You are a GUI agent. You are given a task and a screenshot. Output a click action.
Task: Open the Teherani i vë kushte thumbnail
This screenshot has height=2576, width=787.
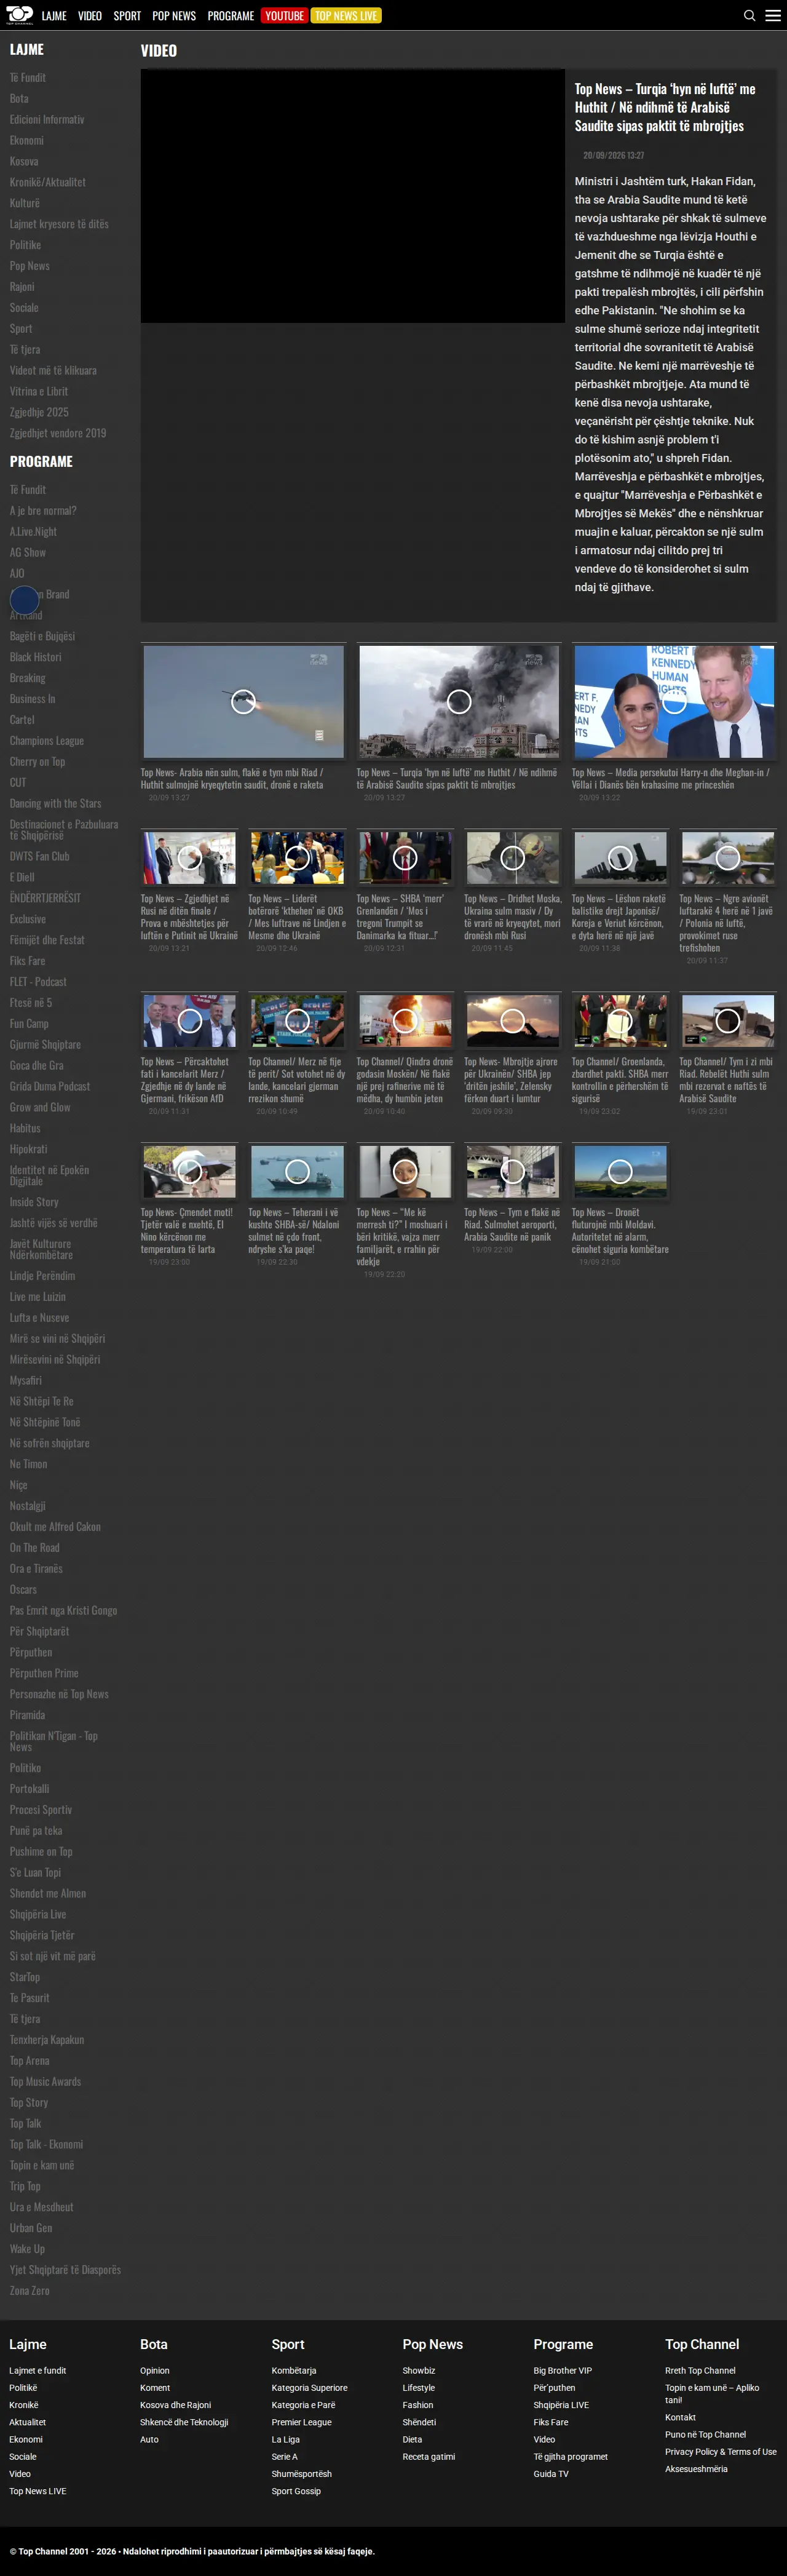297,1171
